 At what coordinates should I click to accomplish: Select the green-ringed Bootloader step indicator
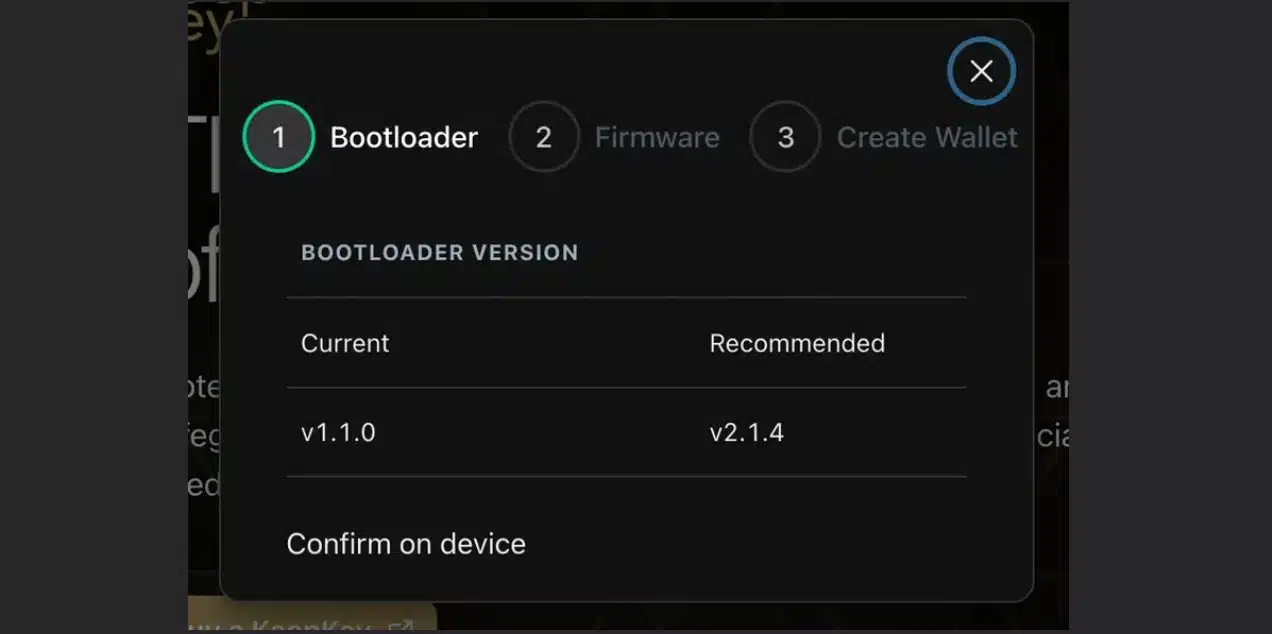279,137
